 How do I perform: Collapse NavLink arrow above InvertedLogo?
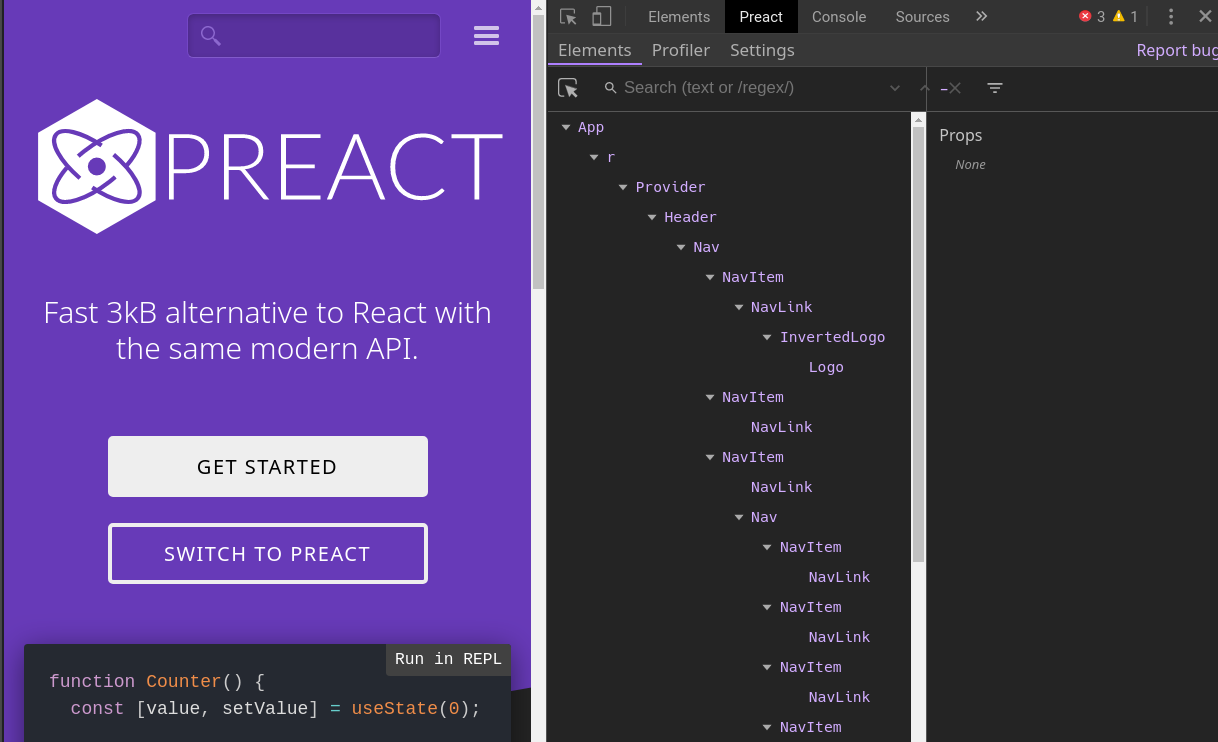coord(739,307)
